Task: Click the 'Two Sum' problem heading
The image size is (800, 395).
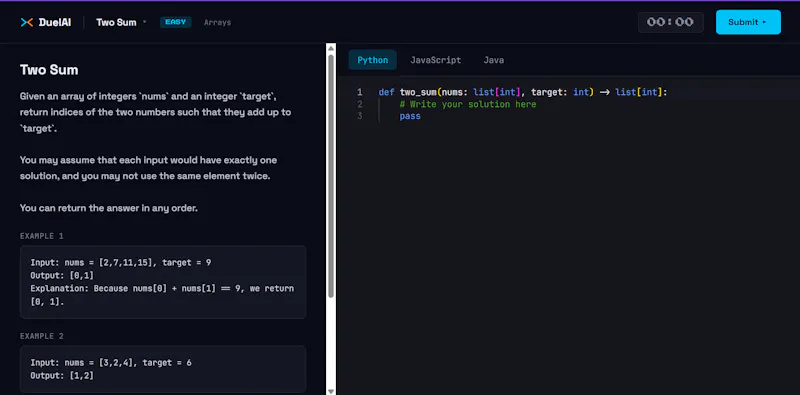Action: click(49, 70)
